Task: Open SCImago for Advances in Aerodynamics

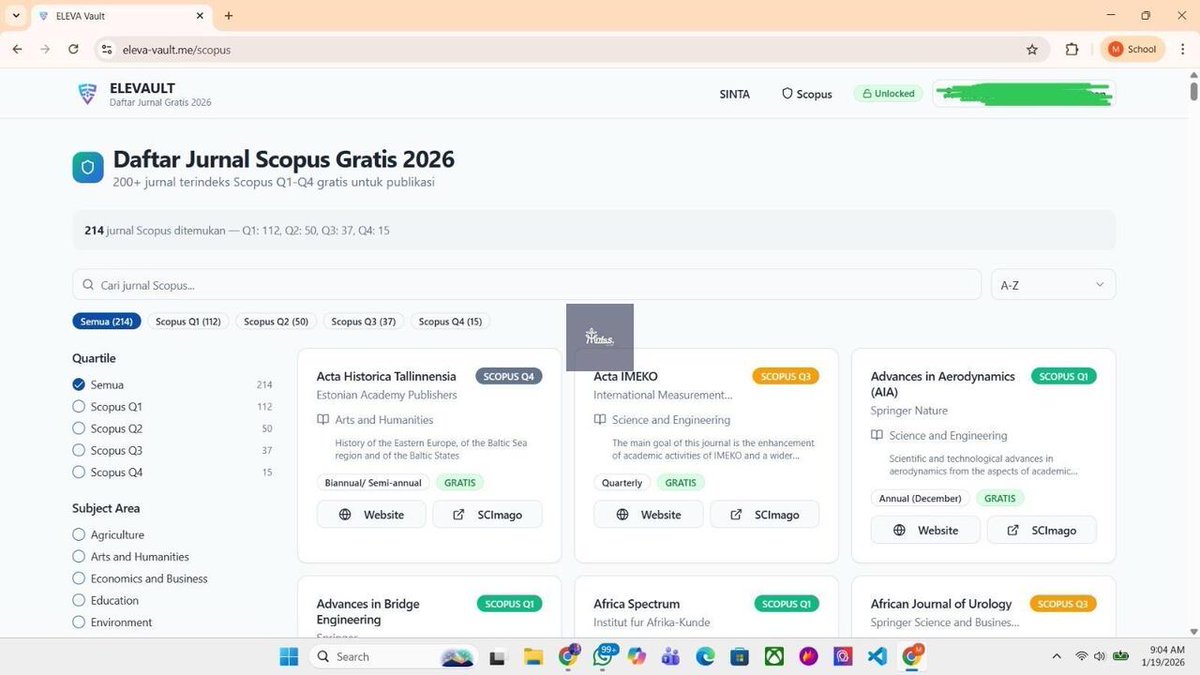Action: (x=1041, y=530)
